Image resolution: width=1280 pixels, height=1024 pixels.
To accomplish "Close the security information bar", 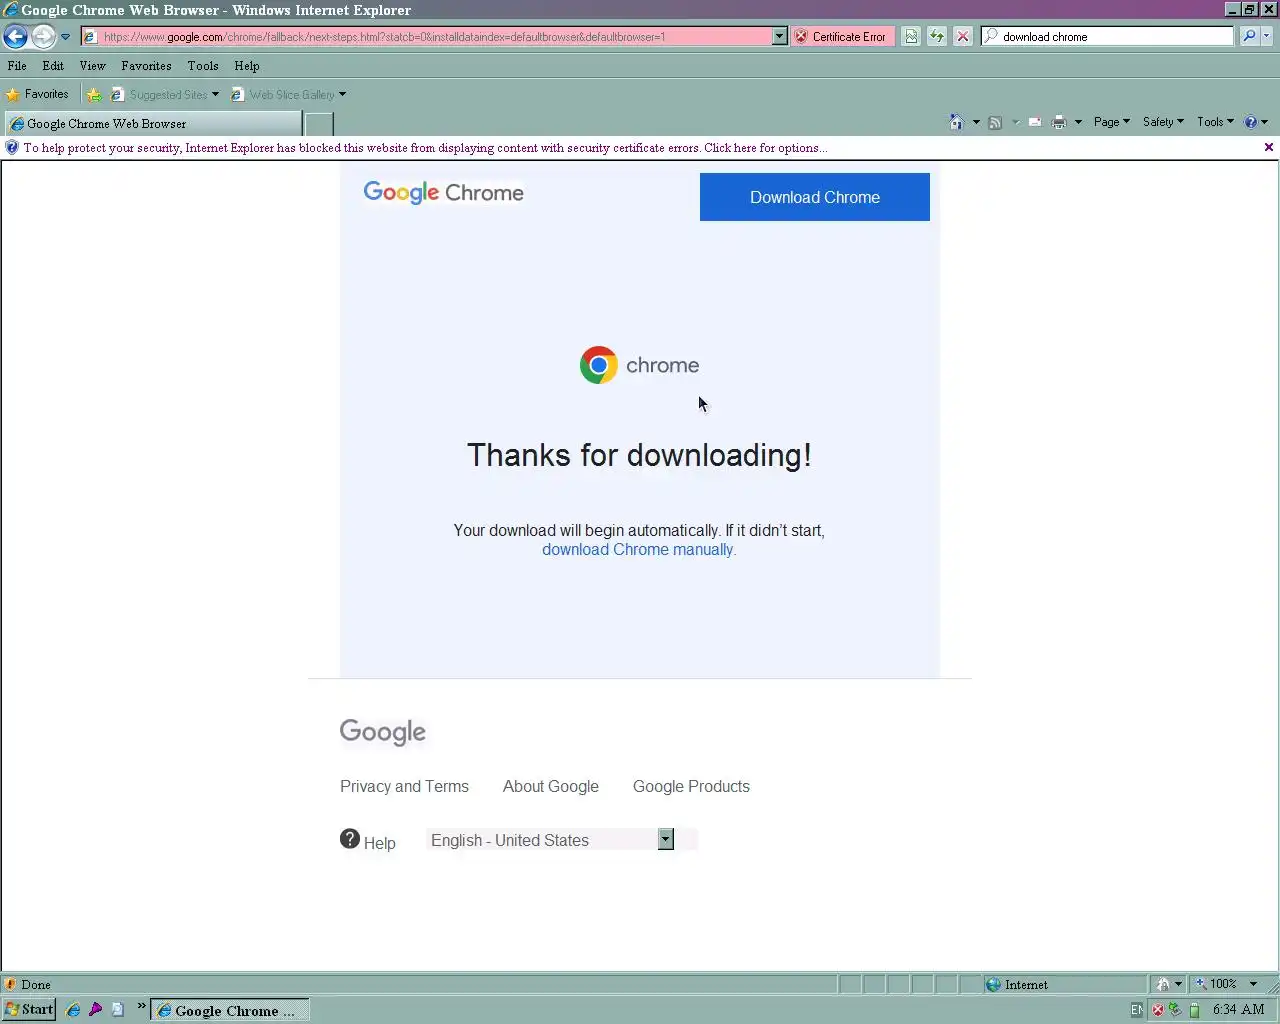I will [x=1269, y=147].
